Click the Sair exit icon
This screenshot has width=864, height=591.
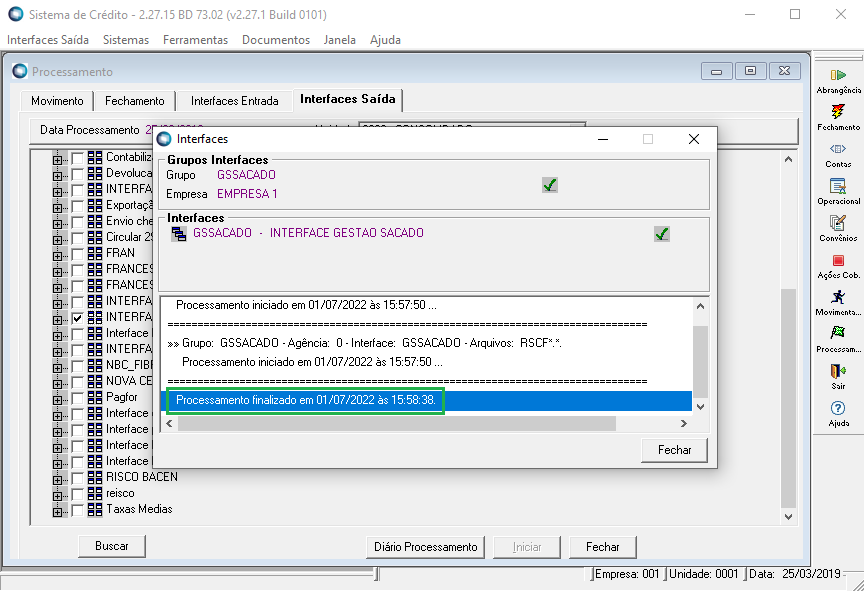point(838,371)
